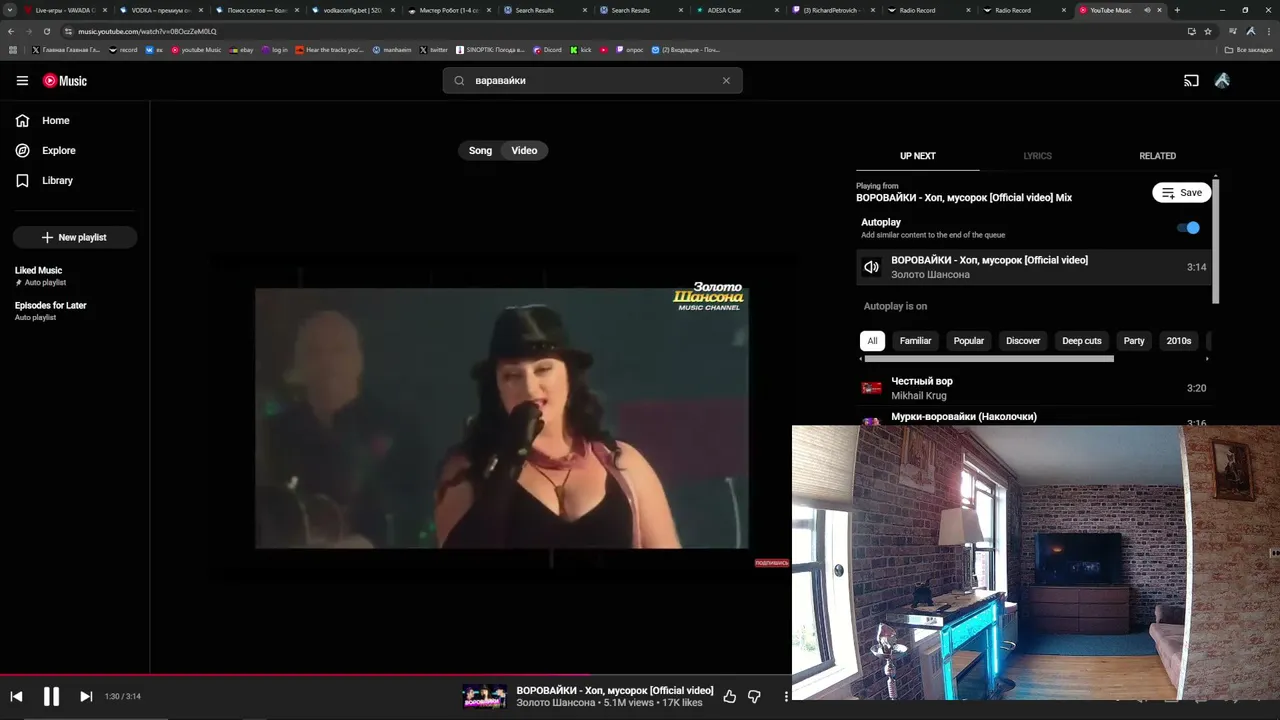Open a new browser tab
This screenshot has width=1280, height=720.
coord(1177,10)
